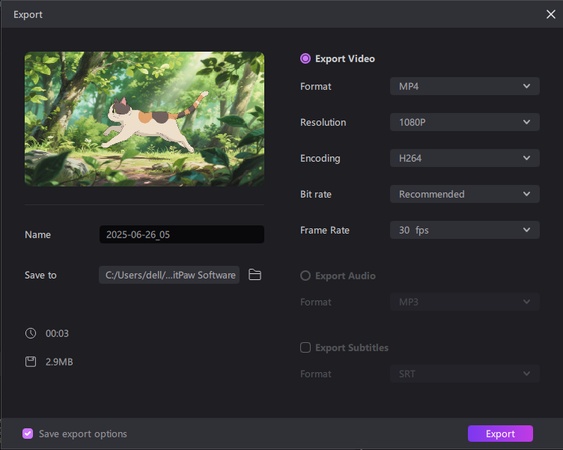Click the 2.9MB file size text

point(59,362)
